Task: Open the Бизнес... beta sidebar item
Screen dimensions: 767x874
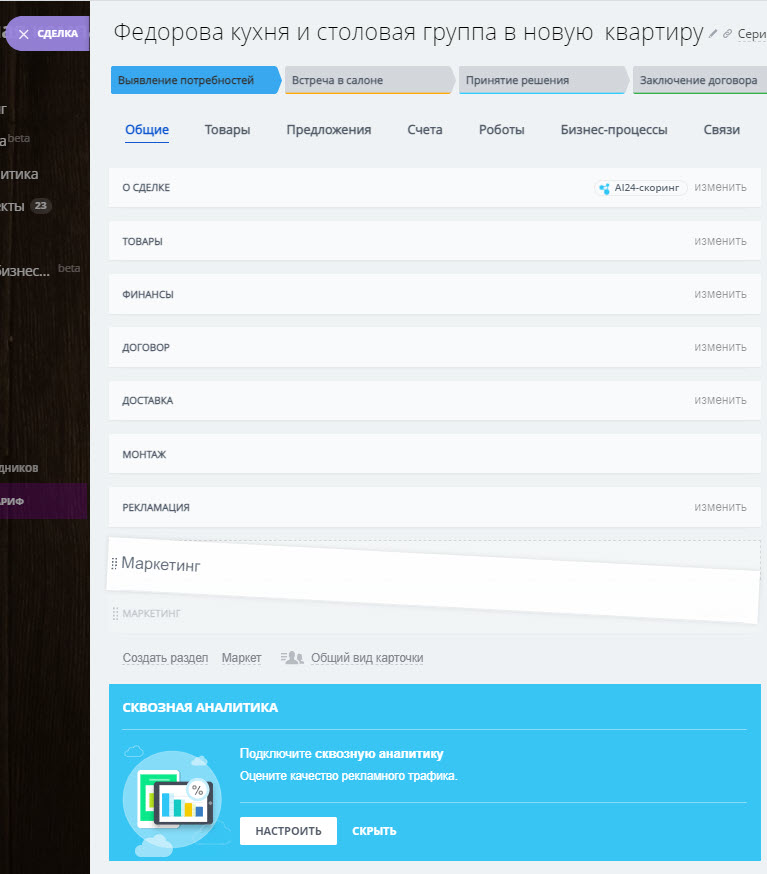Action: tap(40, 270)
